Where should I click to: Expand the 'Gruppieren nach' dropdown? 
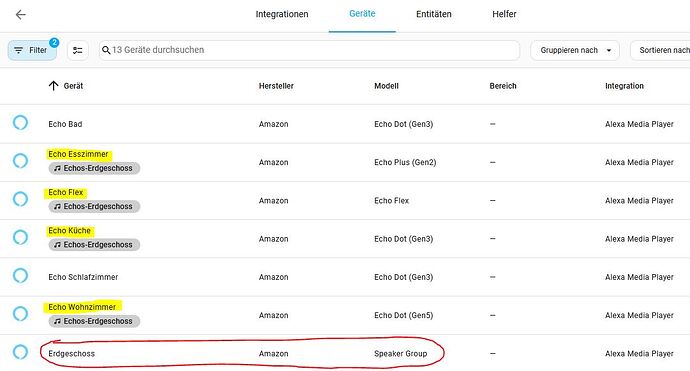coord(575,50)
